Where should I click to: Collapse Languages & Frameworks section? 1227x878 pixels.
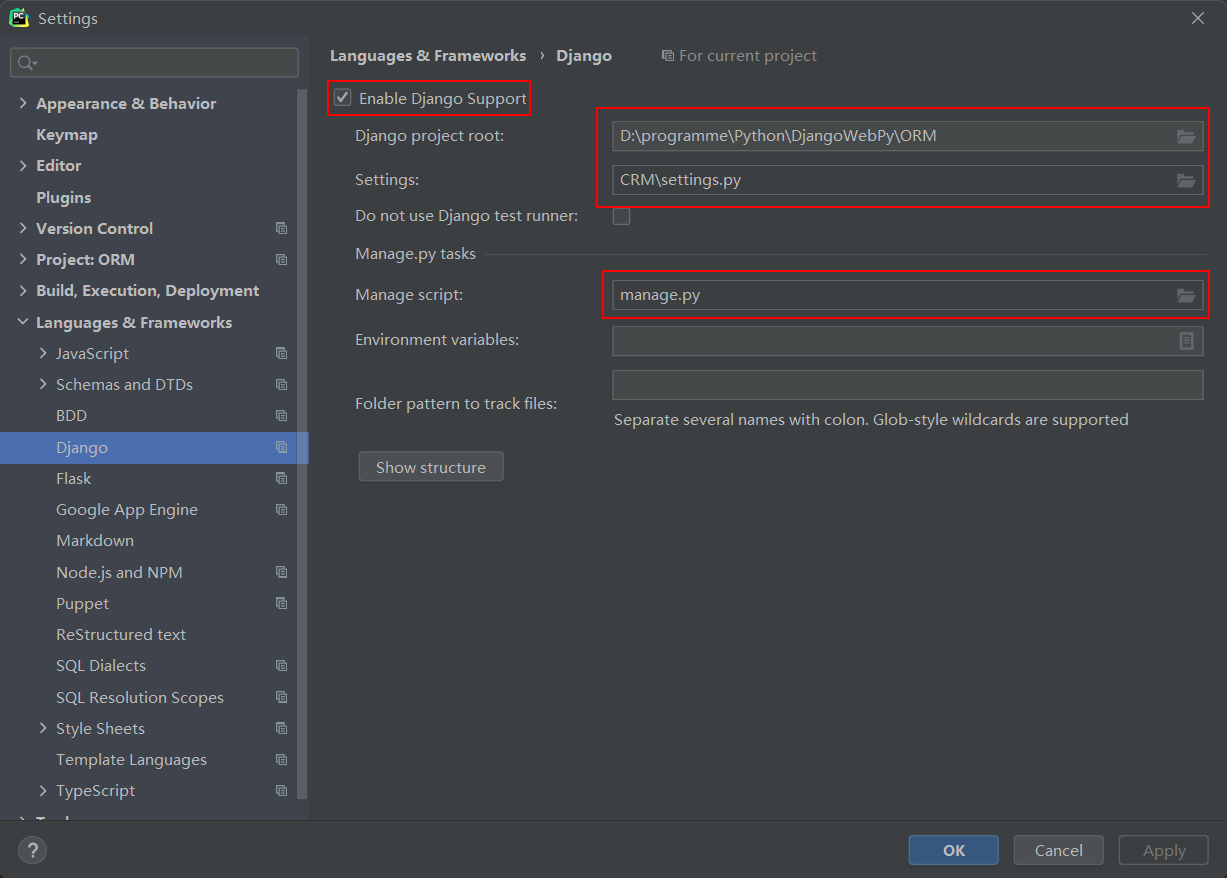point(23,323)
